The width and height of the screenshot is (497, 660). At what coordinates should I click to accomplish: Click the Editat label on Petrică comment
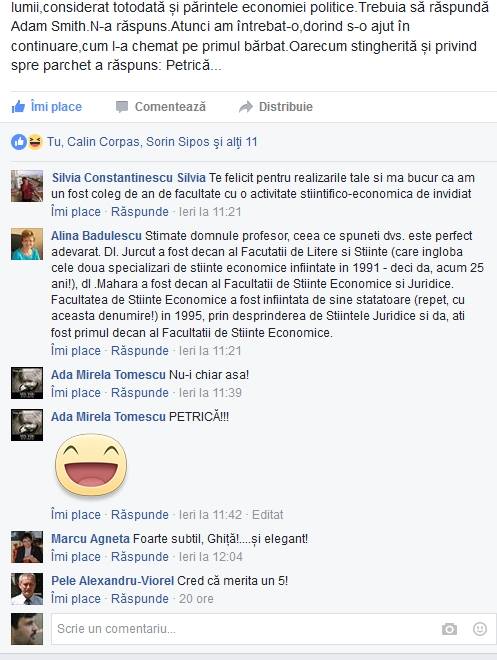point(268,515)
